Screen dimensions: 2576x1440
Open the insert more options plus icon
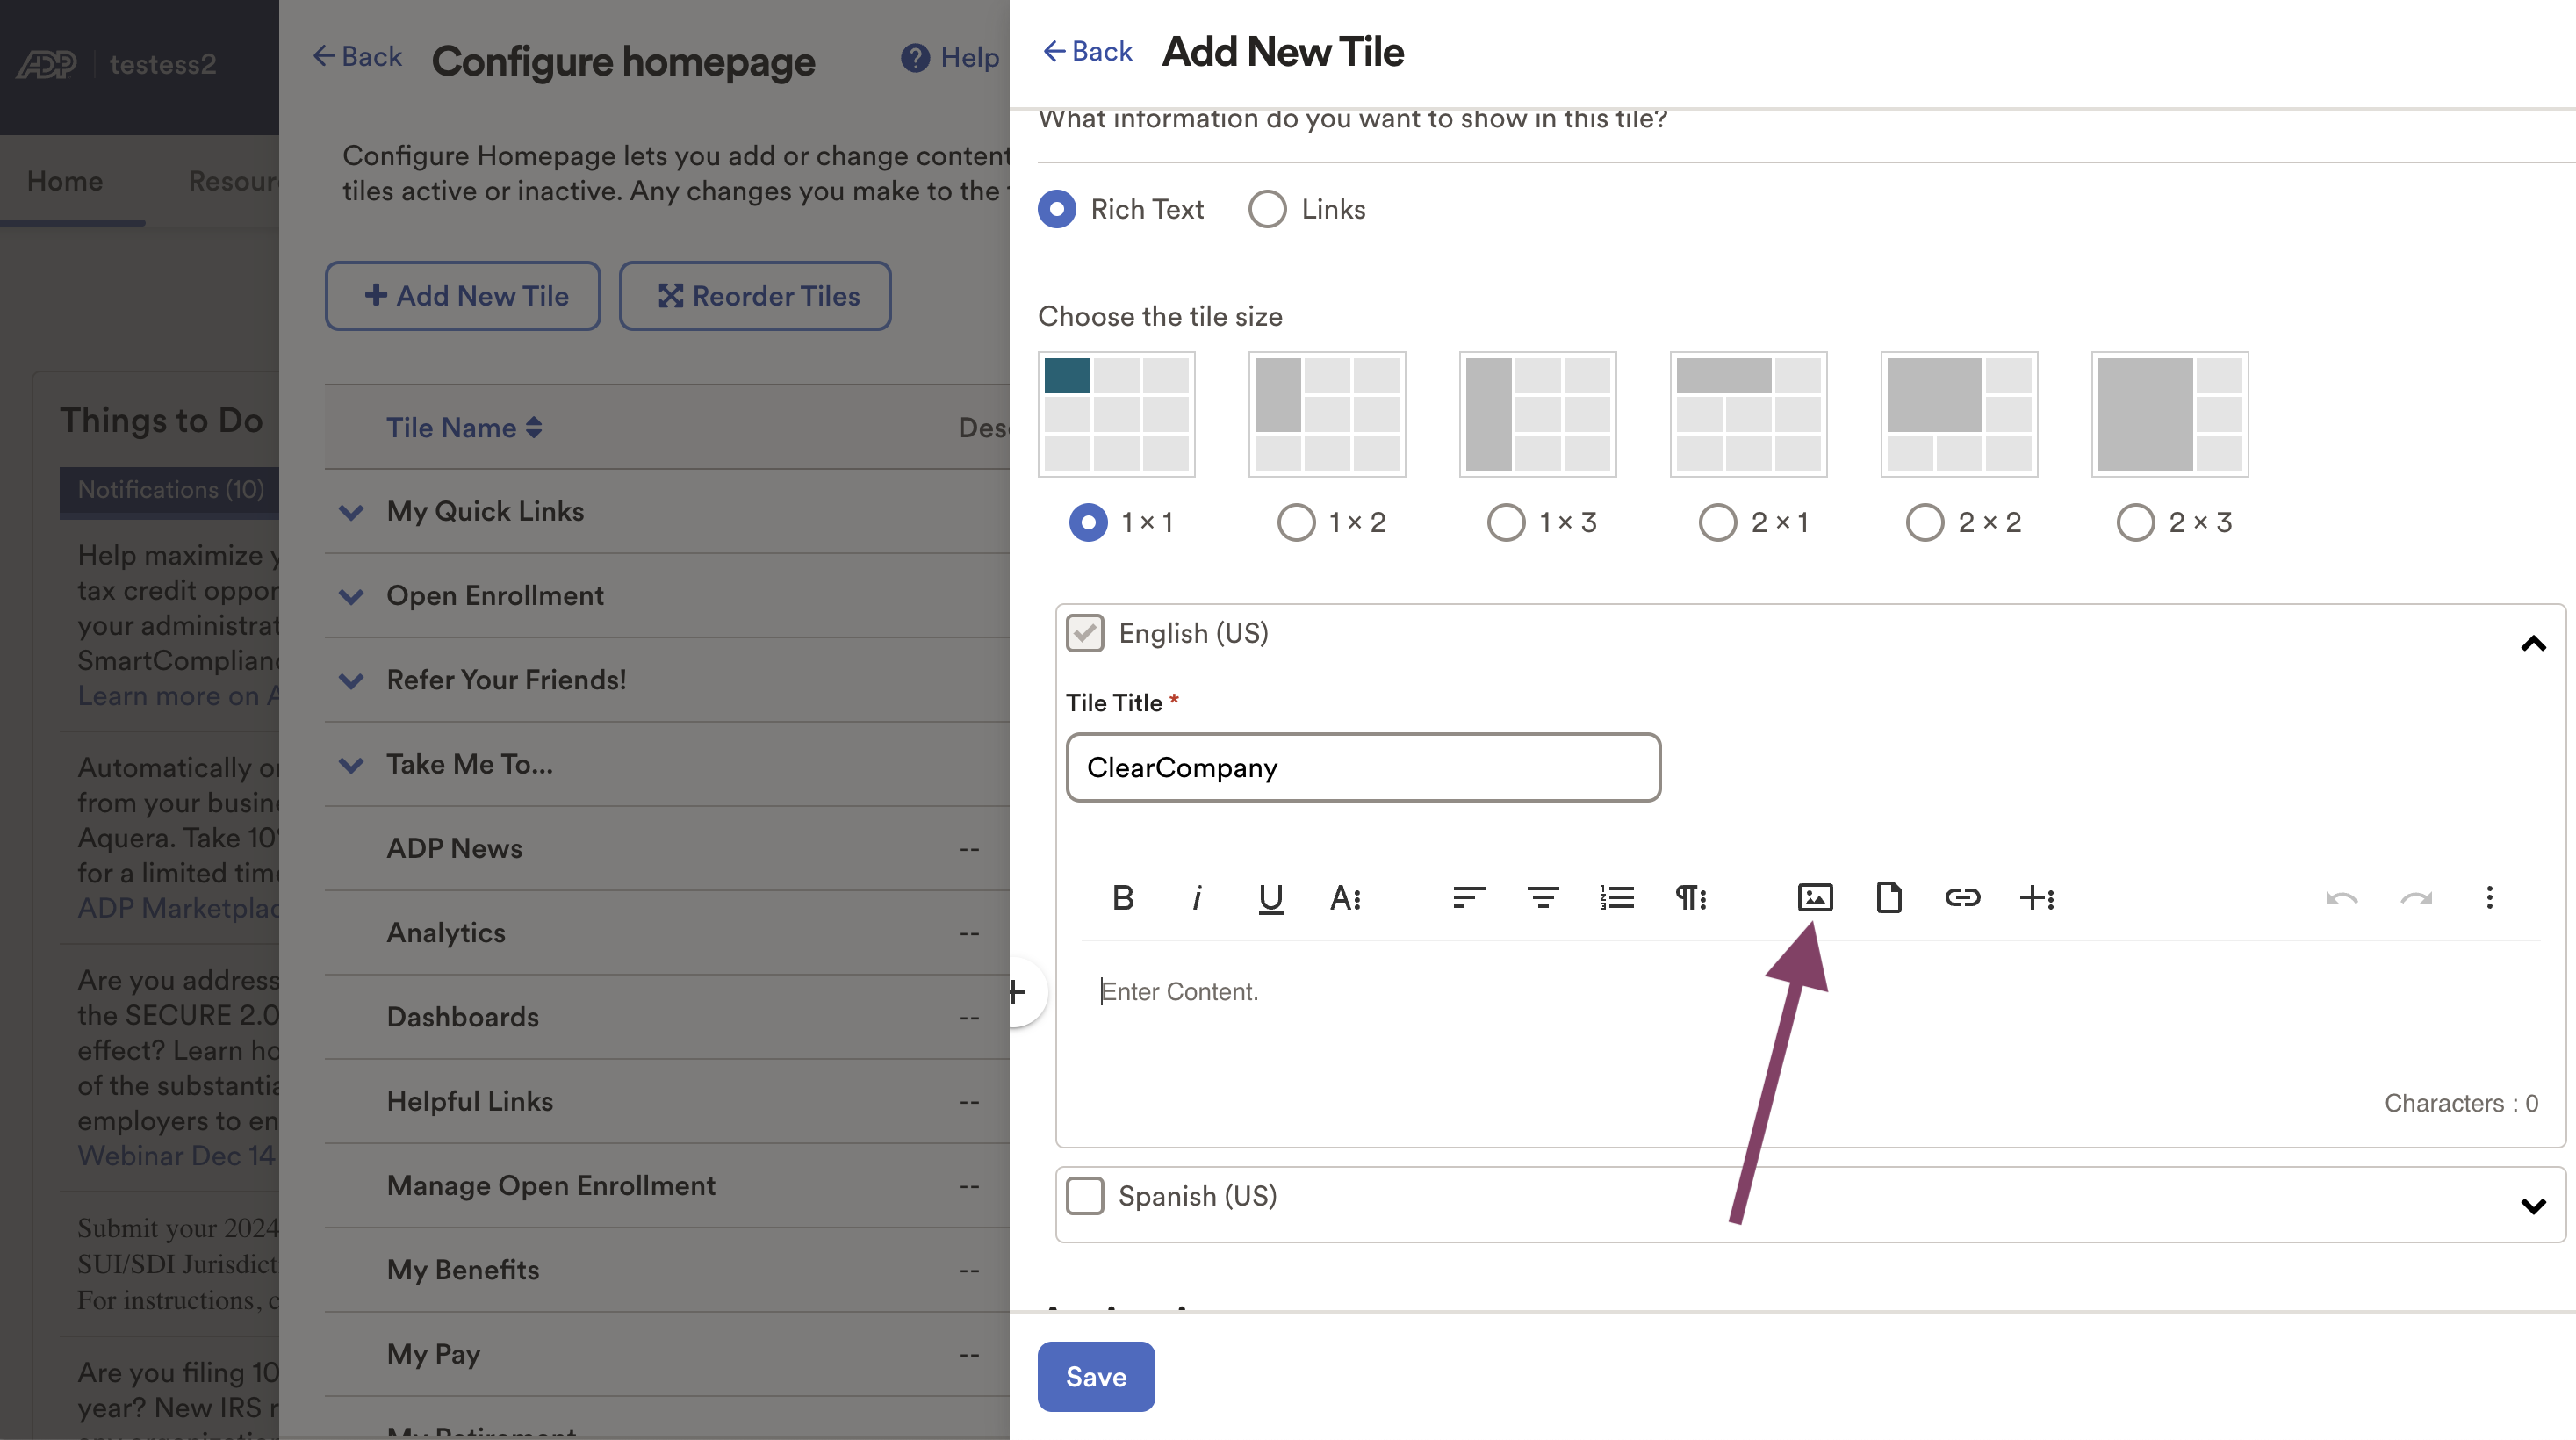2037,897
